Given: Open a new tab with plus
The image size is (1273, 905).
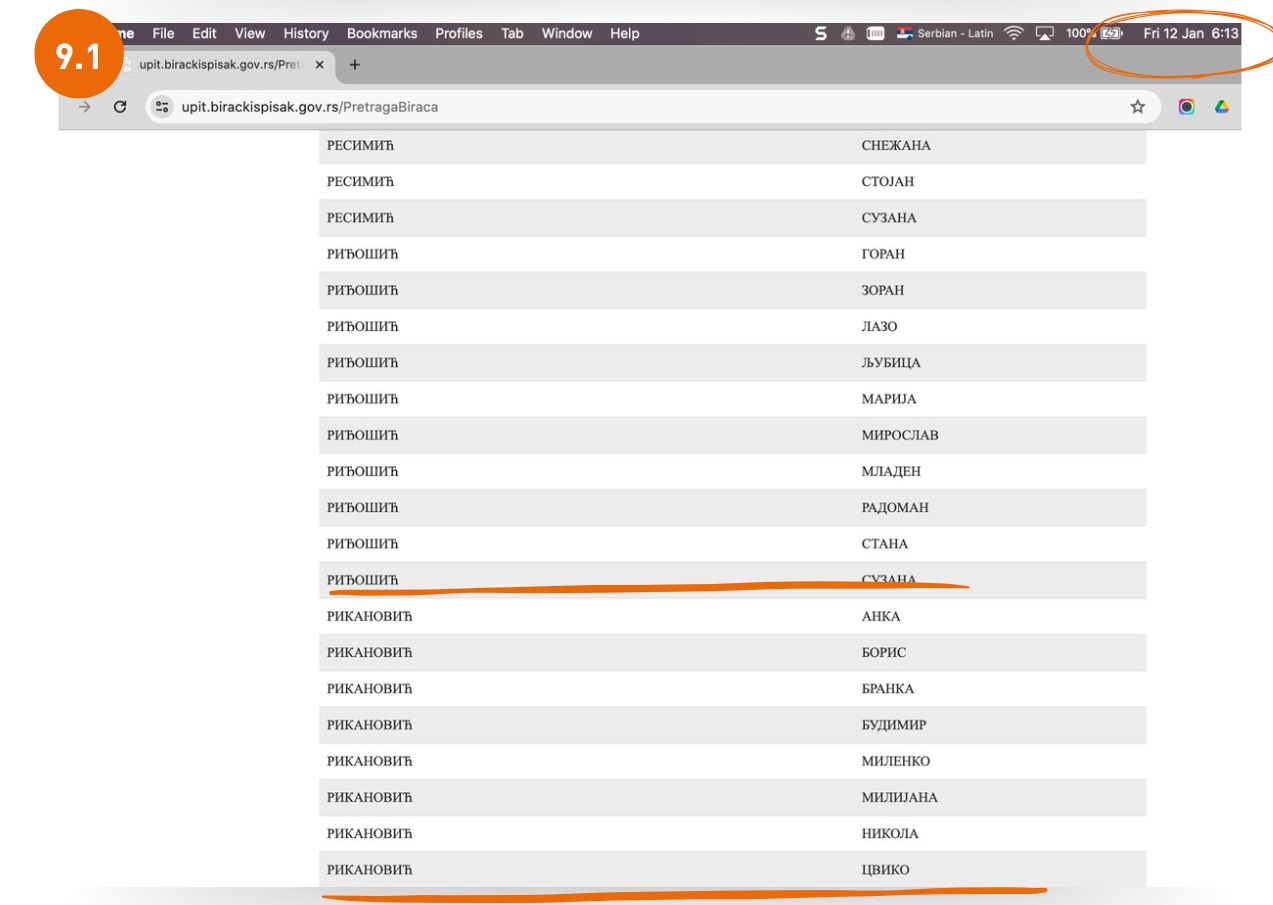Looking at the screenshot, I should click(x=354, y=65).
